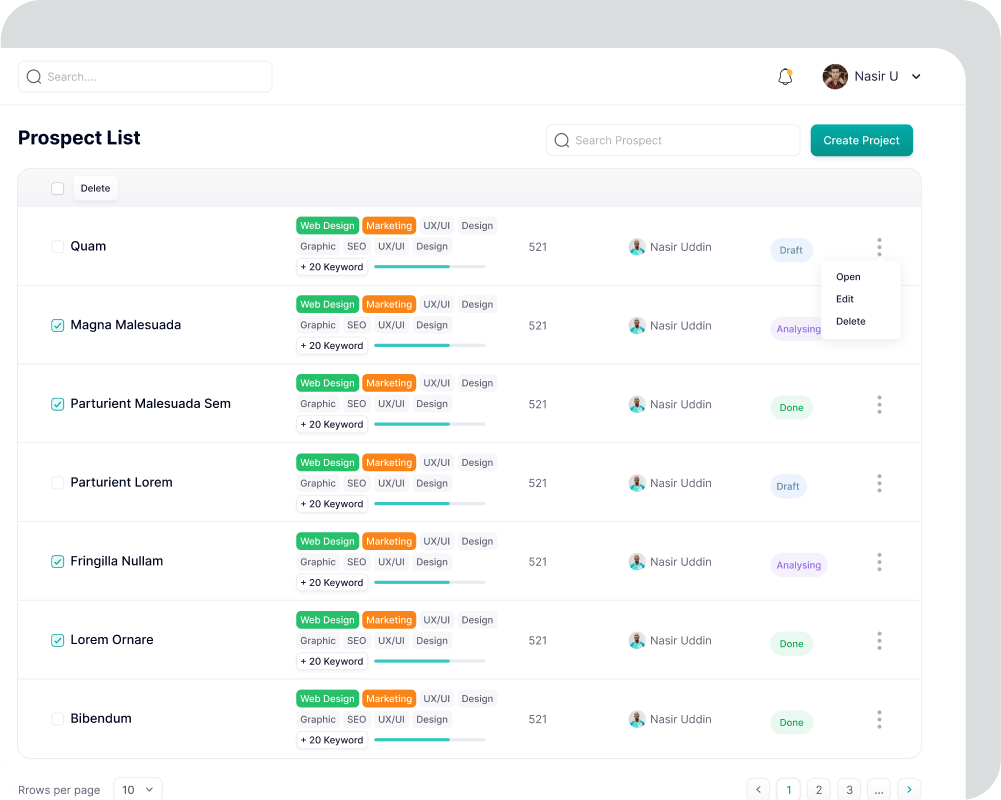The width and height of the screenshot is (1001, 800).
Task: Toggle the select-all header checkbox
Action: click(x=58, y=188)
